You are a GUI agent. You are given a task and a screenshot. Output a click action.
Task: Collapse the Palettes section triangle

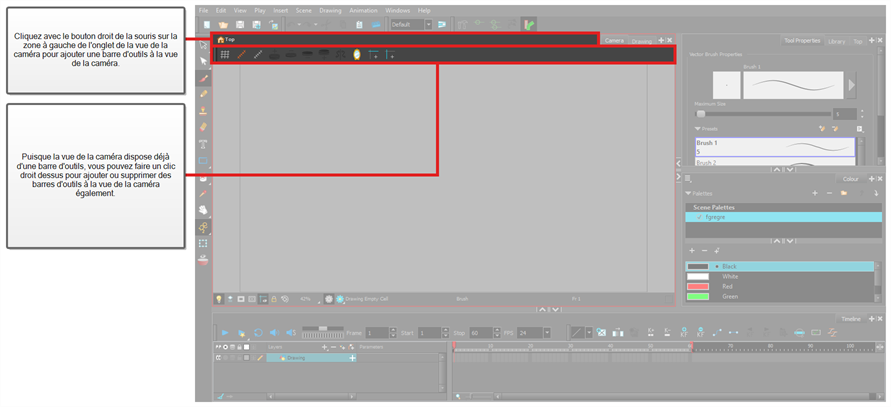tap(689, 193)
